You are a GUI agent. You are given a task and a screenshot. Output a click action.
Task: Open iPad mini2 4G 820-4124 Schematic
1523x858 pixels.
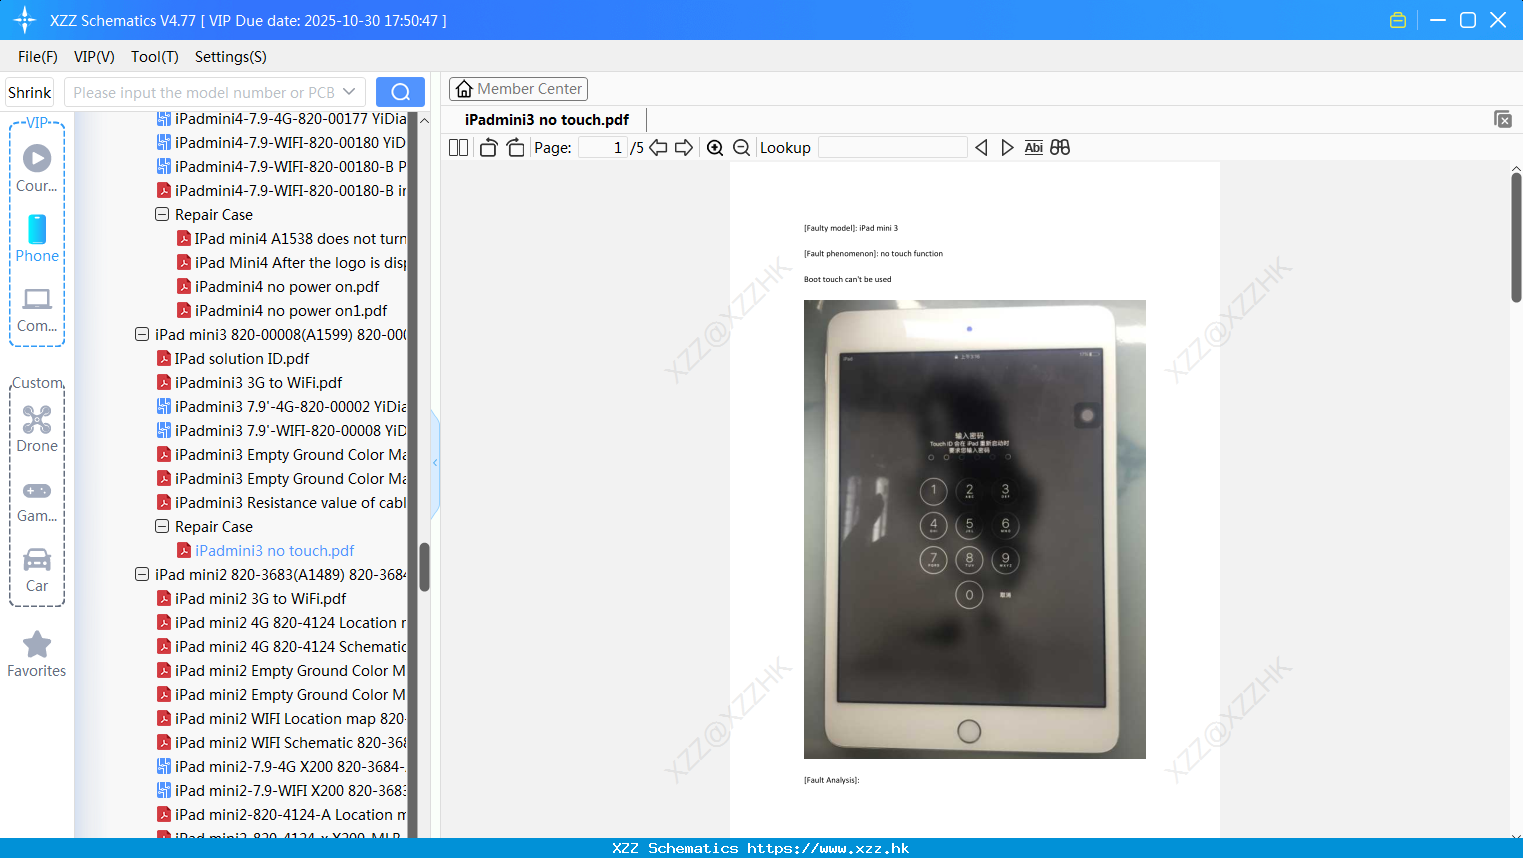[x=281, y=647]
